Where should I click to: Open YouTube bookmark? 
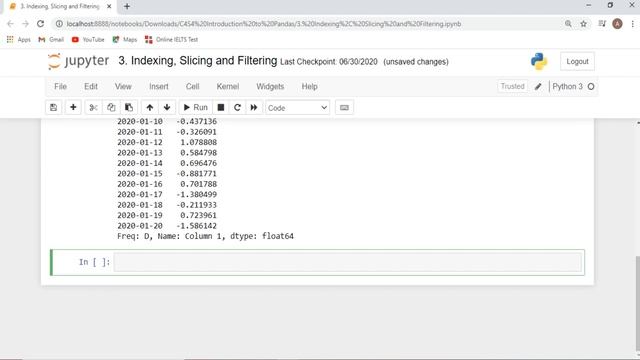pyautogui.click(x=88, y=40)
